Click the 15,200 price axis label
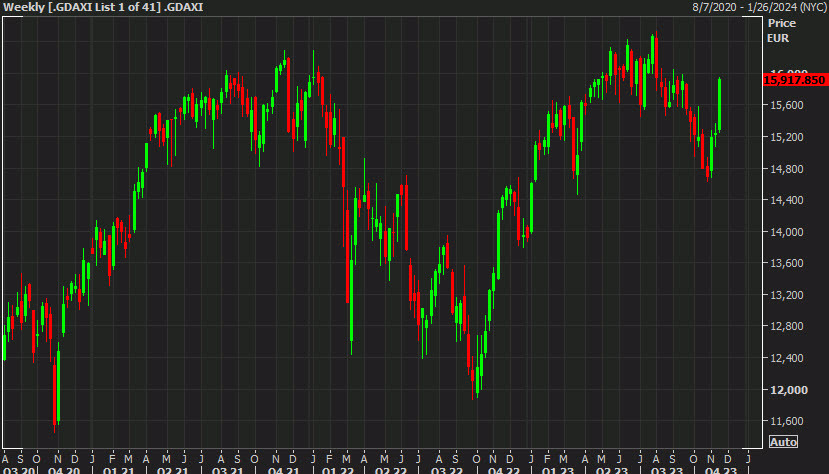The height and width of the screenshot is (474, 829). coord(787,137)
